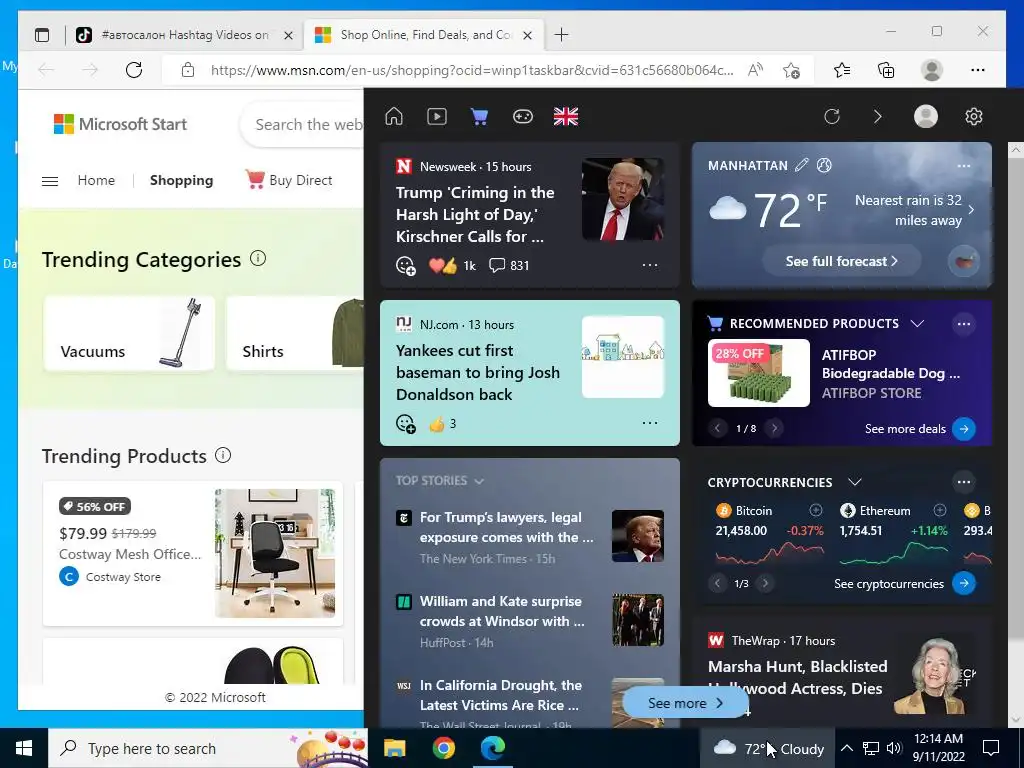Click the Edge browser refresh button

click(134, 70)
